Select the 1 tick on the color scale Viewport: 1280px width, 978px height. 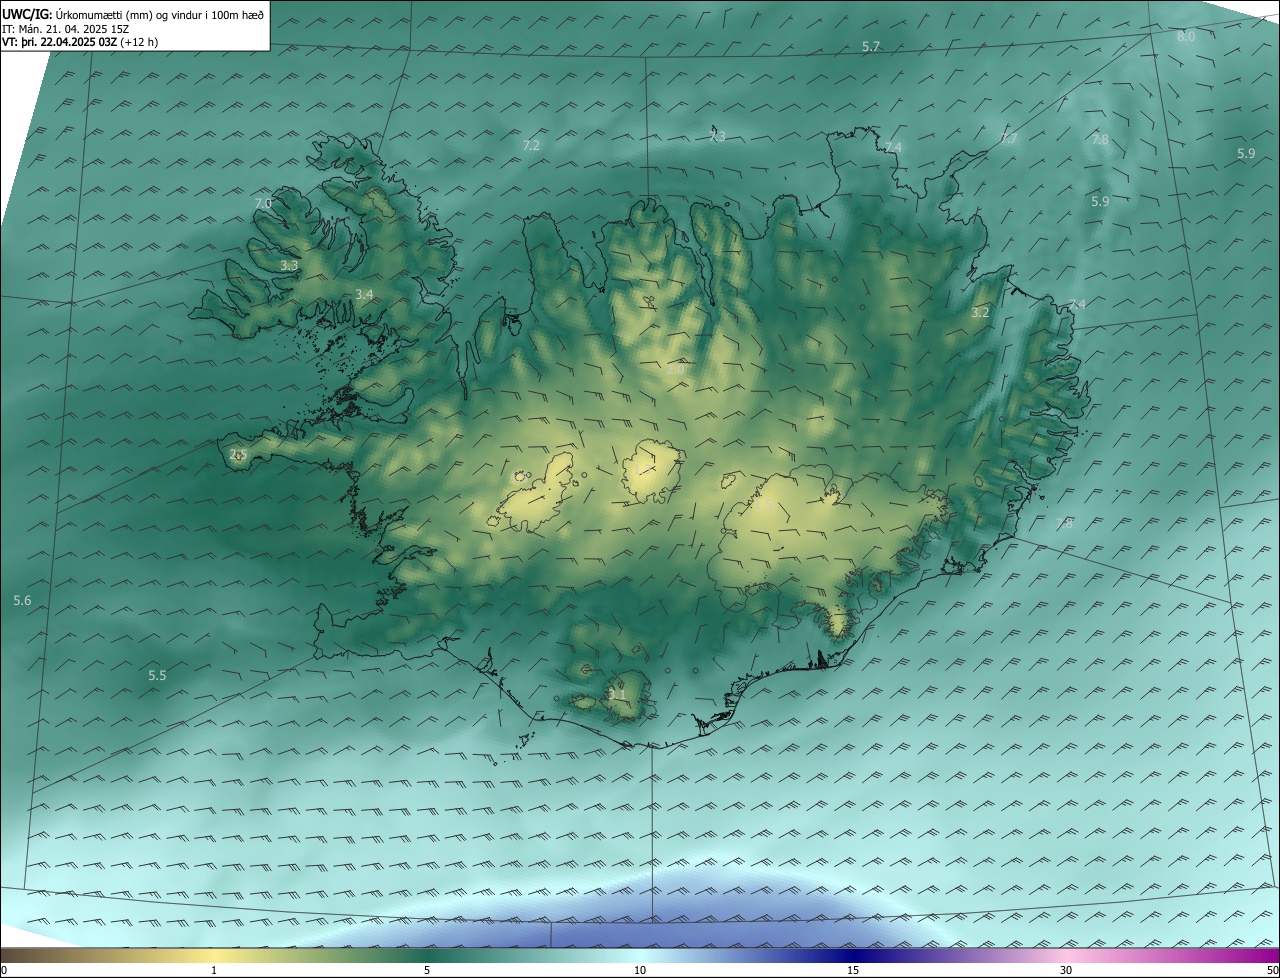(214, 970)
